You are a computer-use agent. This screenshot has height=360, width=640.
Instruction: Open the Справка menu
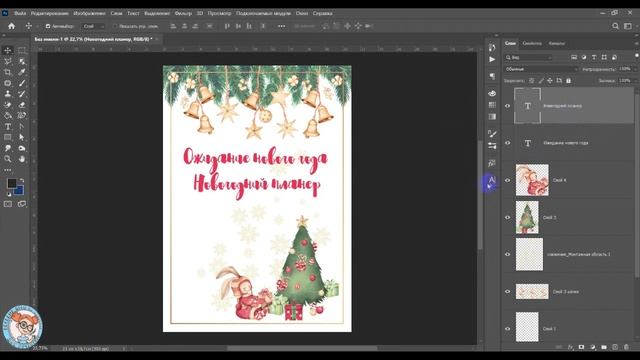322,13
